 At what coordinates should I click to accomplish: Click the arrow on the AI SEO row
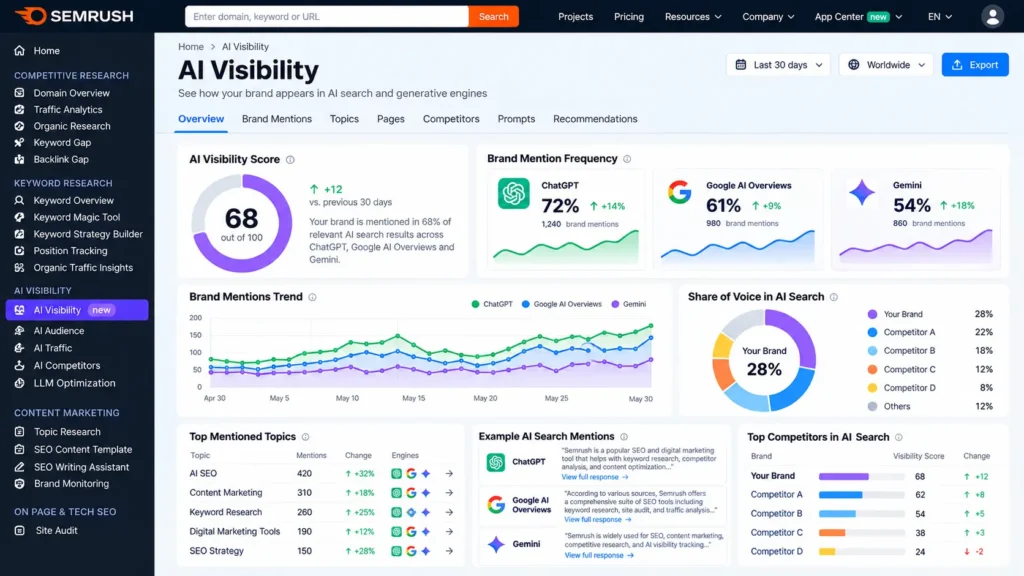tap(449, 473)
